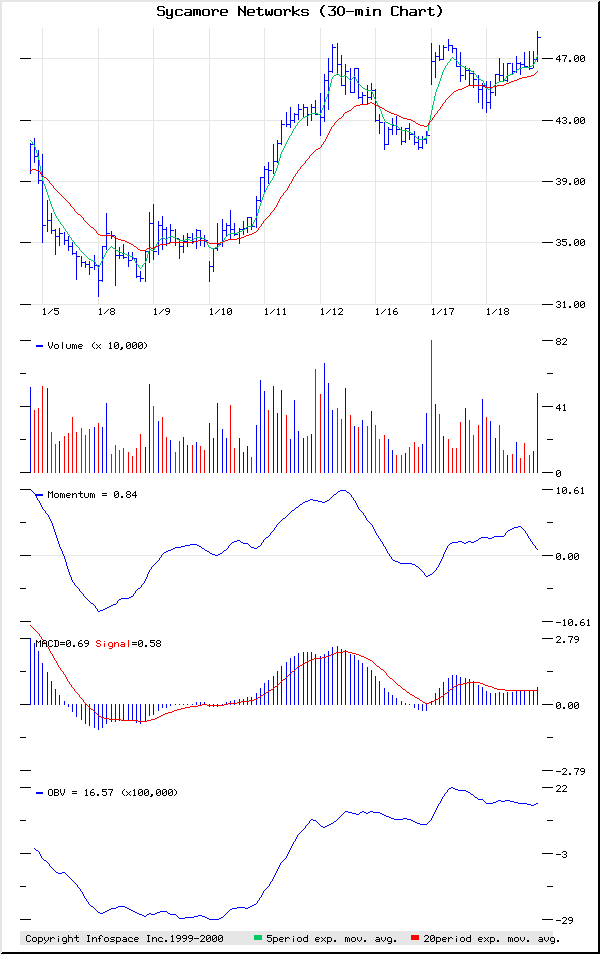Image resolution: width=600 pixels, height=954 pixels.
Task: Click the 1/18 date label
Action: pos(497,312)
